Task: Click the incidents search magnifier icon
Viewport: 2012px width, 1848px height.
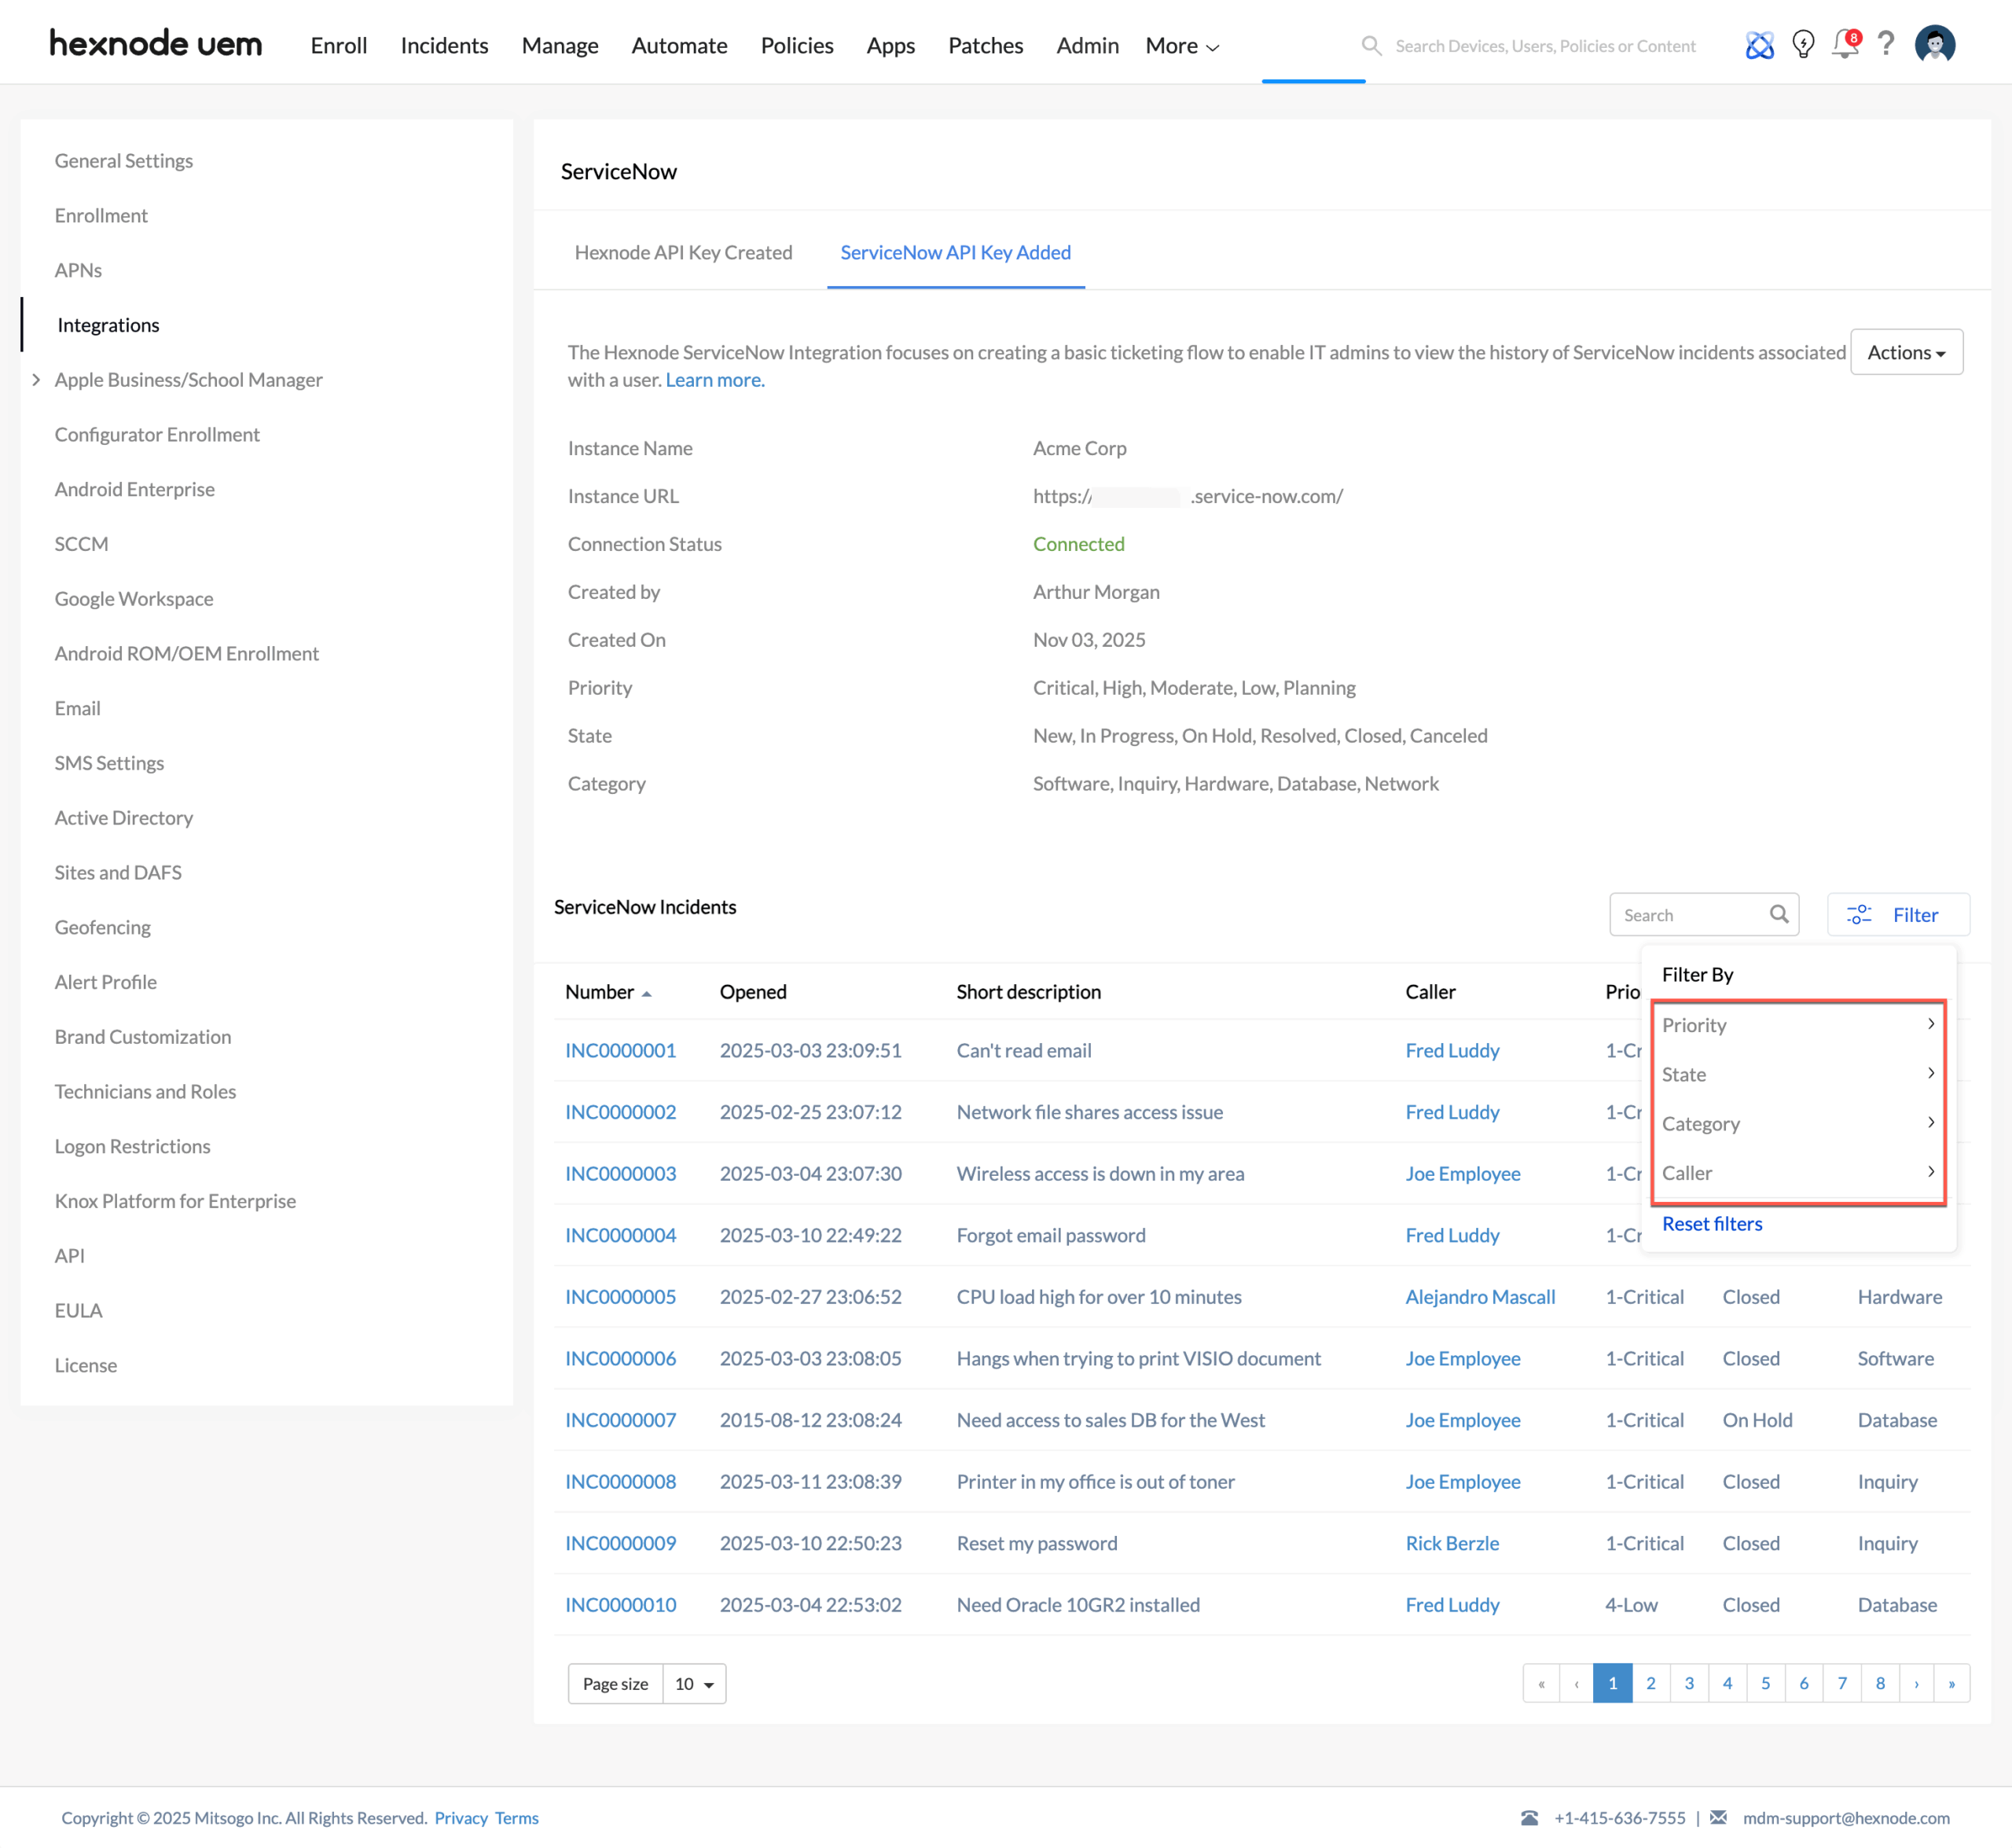Action: (x=1779, y=914)
